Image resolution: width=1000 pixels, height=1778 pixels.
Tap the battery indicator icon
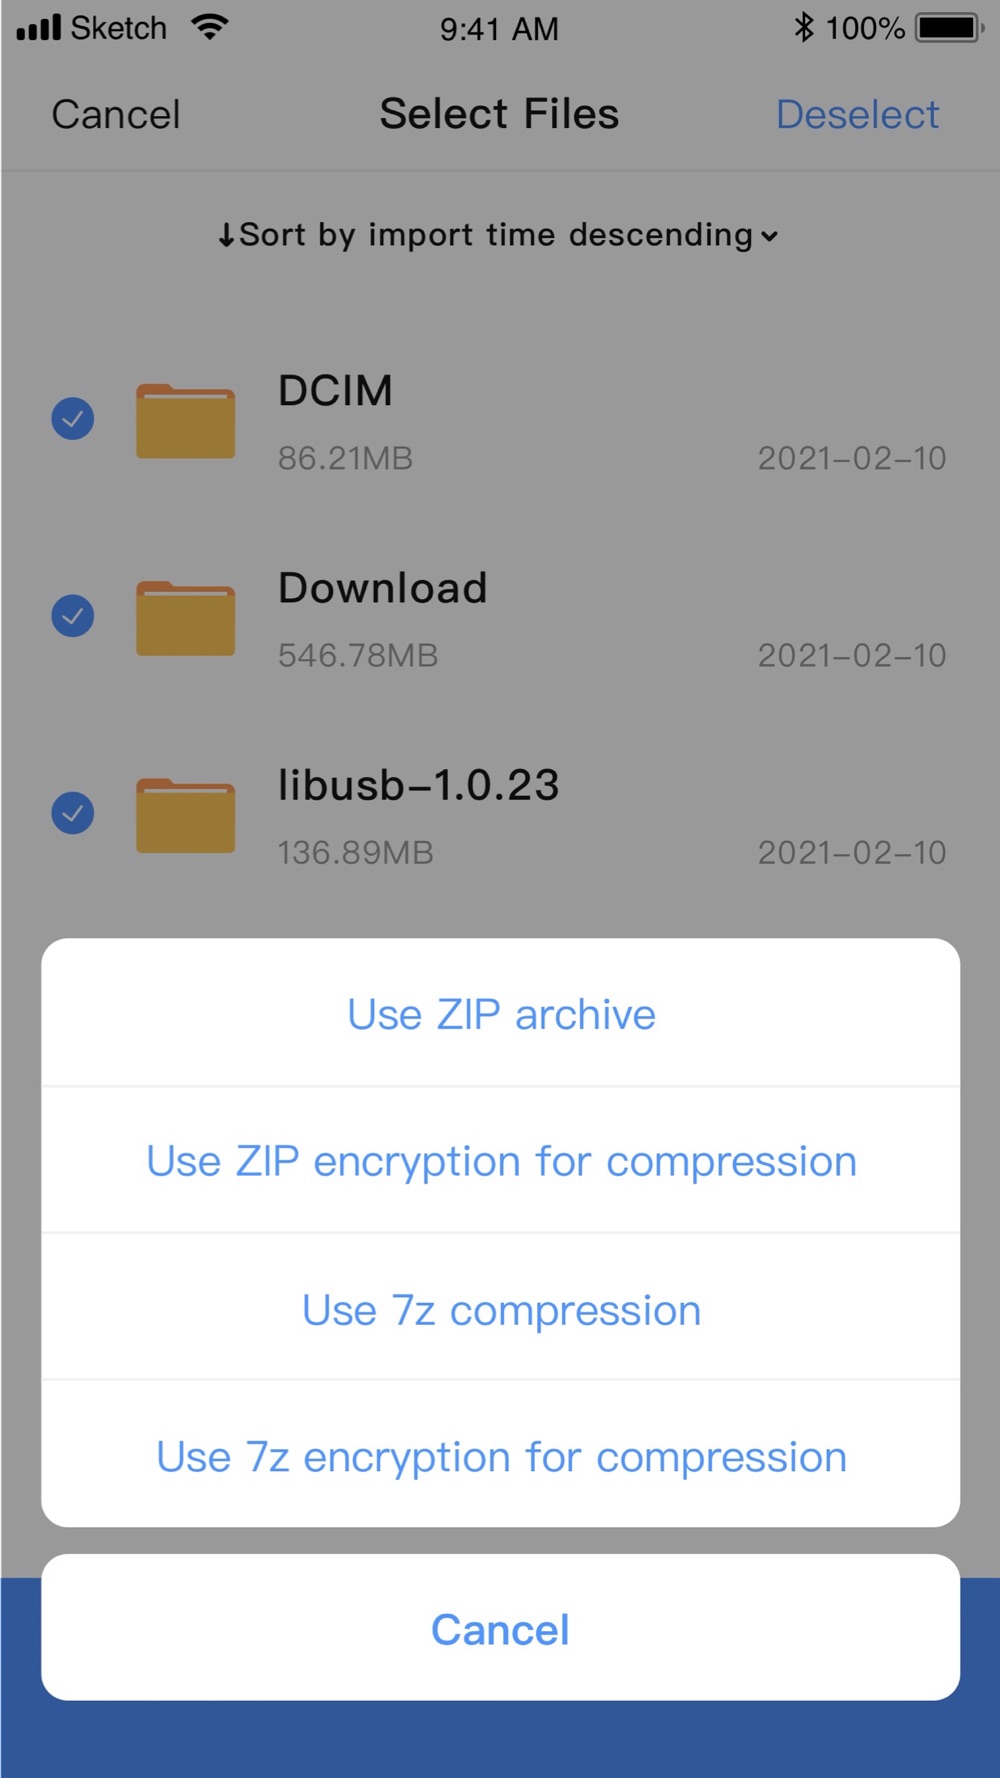coord(949,27)
